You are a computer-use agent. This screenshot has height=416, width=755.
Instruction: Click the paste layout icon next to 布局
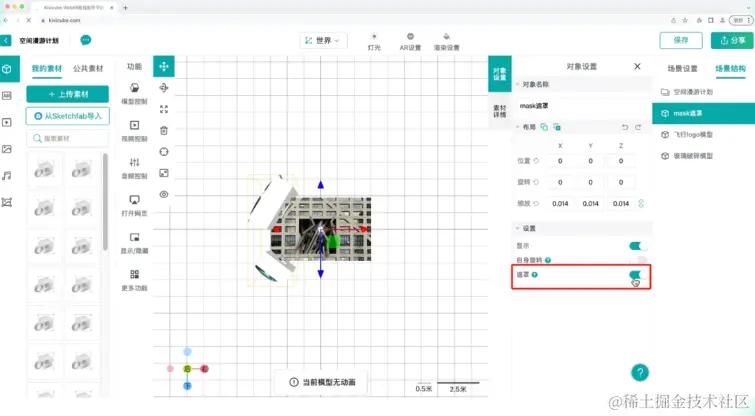pyautogui.click(x=557, y=127)
